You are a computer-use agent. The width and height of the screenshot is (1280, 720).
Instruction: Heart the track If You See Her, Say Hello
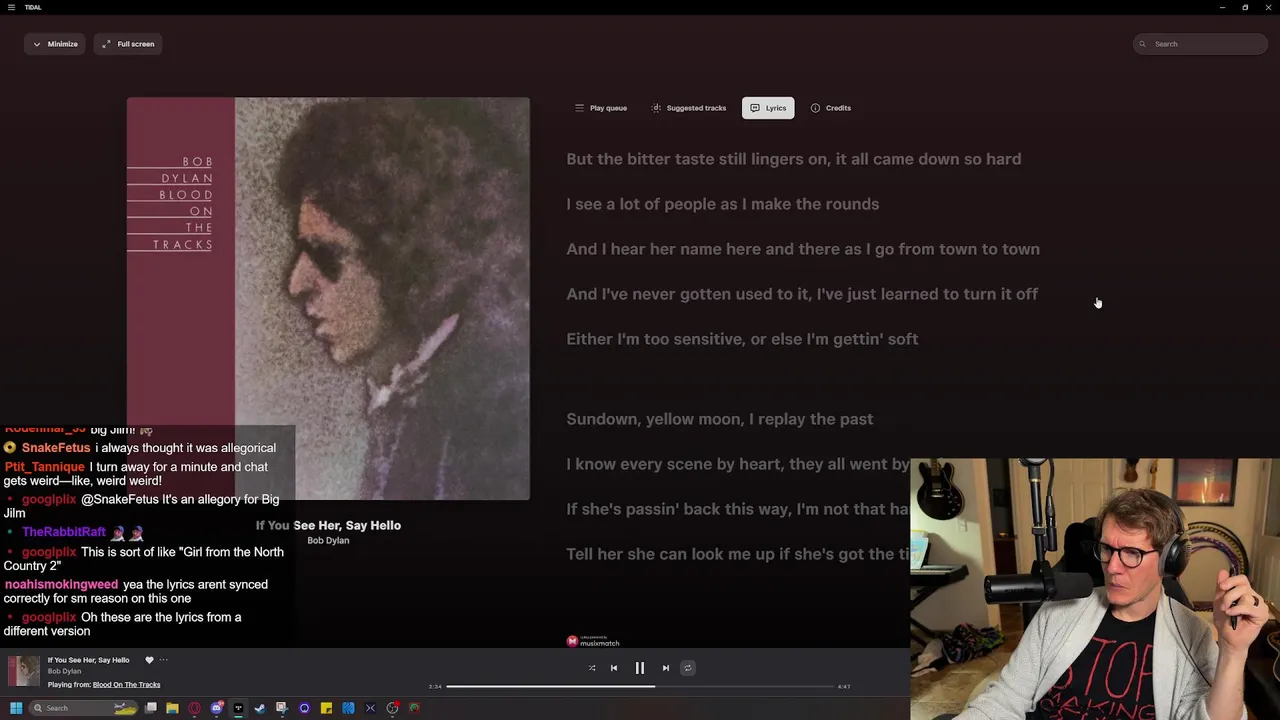tap(149, 660)
